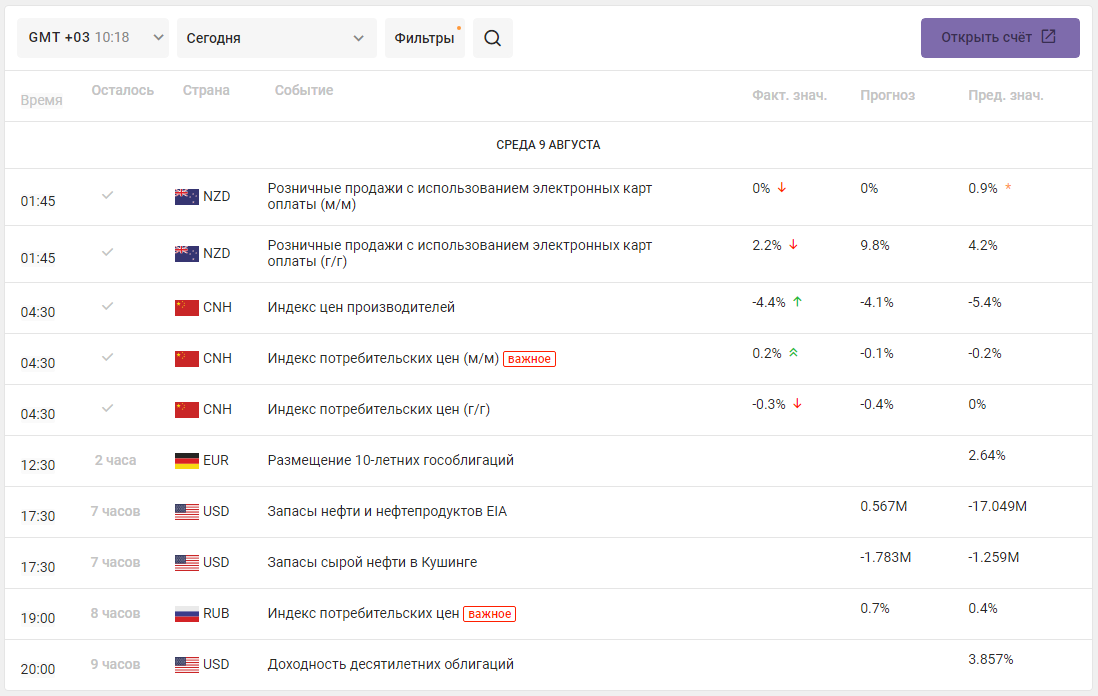Expand the Сегодня date range dropdown
This screenshot has height=696, width=1098.
click(x=277, y=38)
